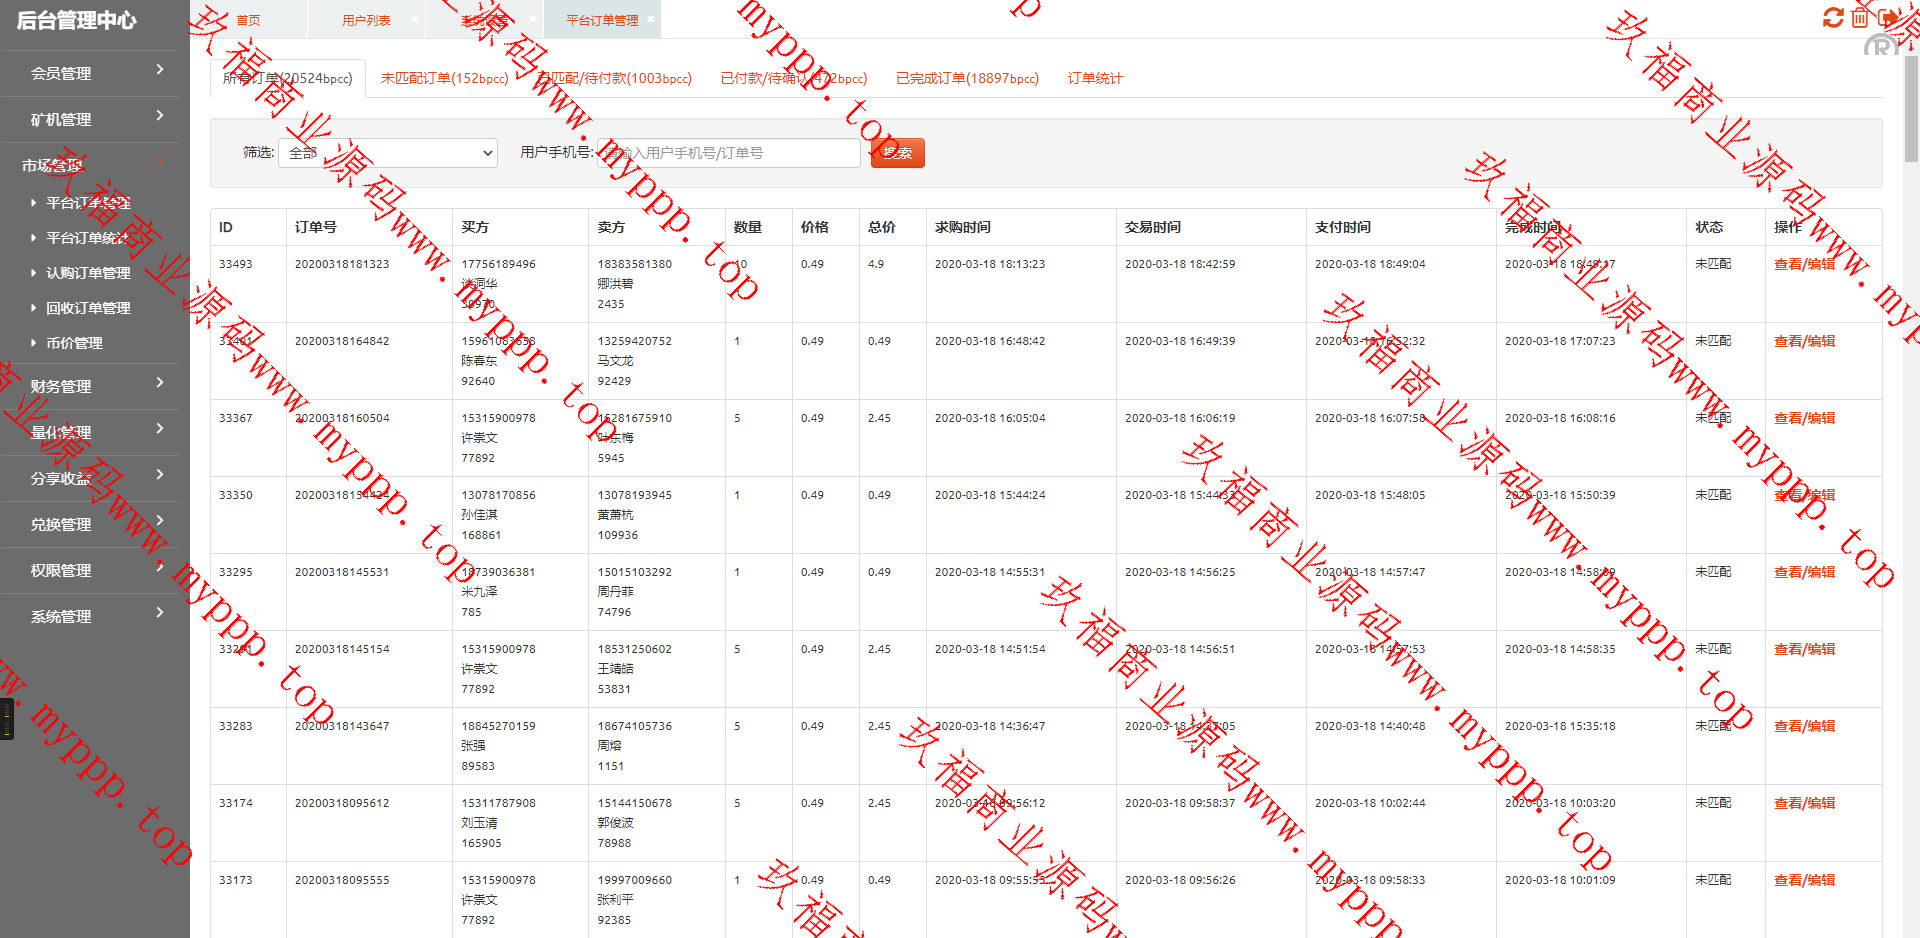Click the vertical scrollbar thumb on right
This screenshot has width=1920, height=938.
[1911, 110]
